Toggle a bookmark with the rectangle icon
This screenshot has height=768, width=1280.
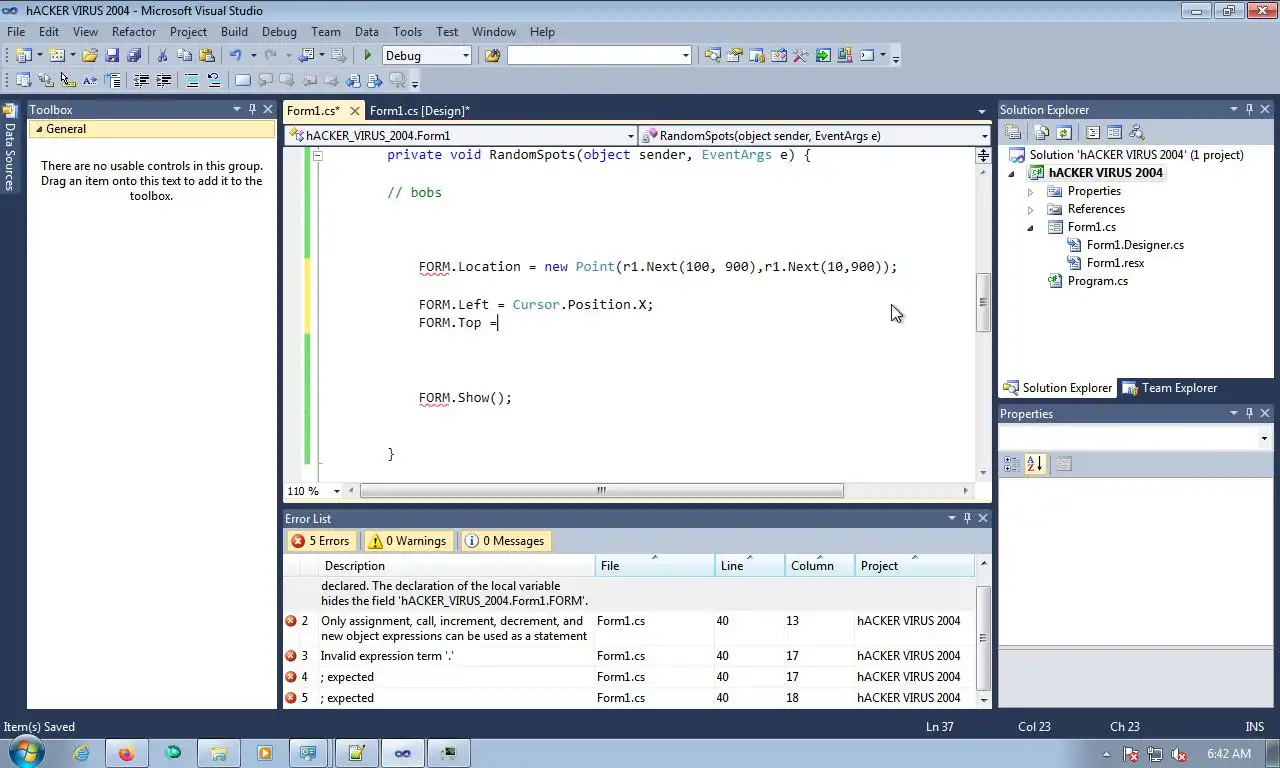coord(243,80)
